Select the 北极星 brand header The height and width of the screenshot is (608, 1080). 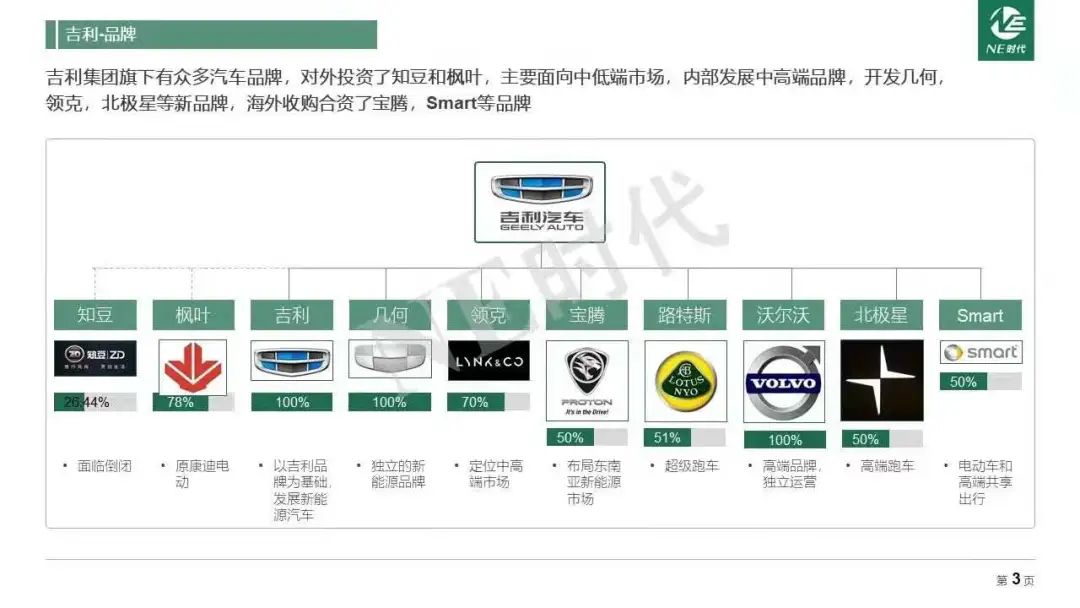coord(882,315)
